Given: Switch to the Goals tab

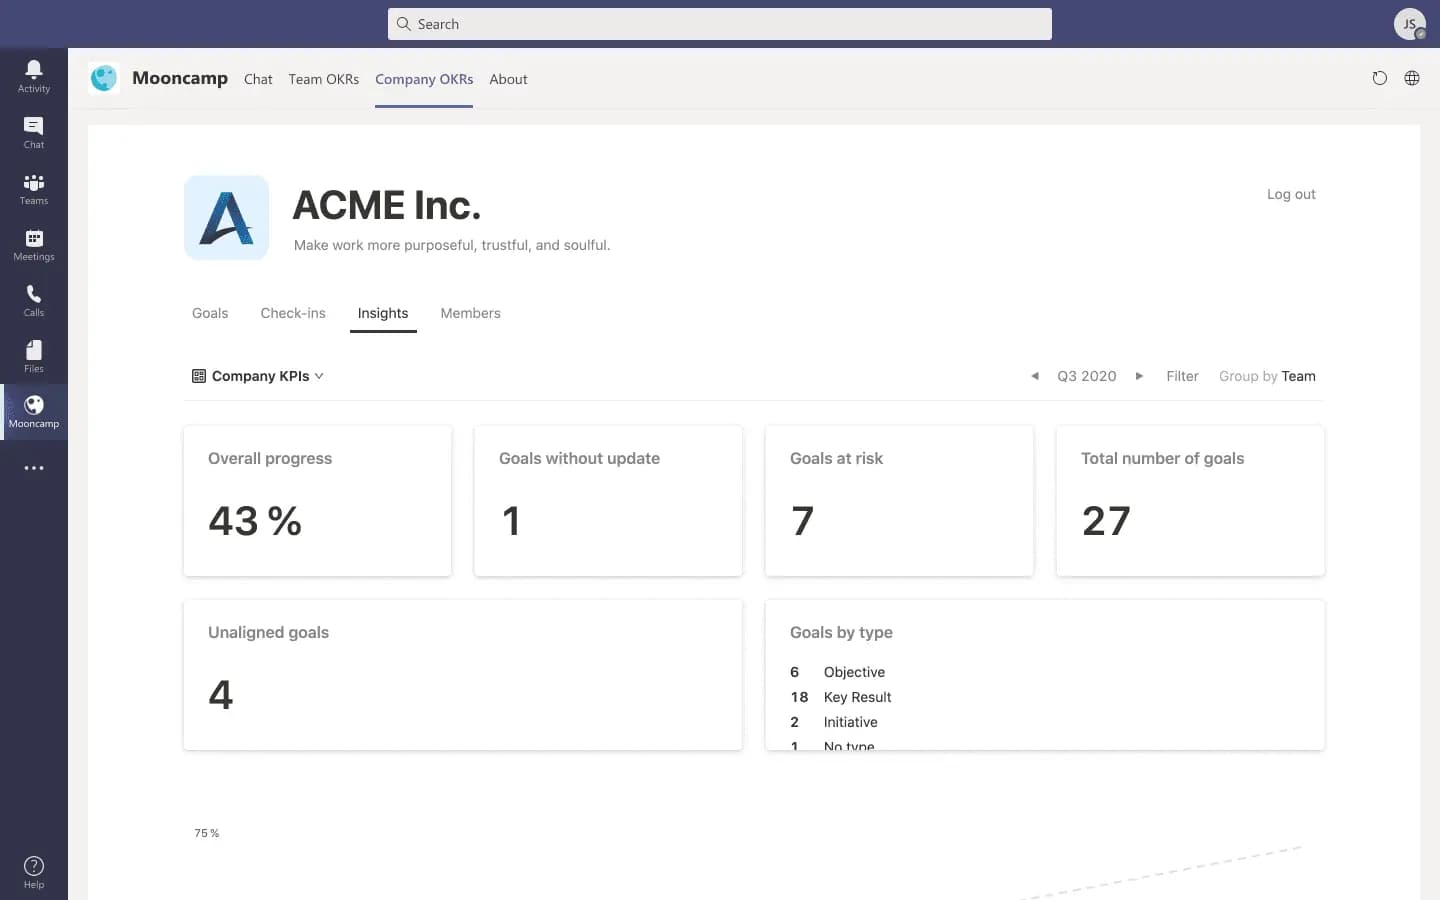Looking at the screenshot, I should [210, 313].
